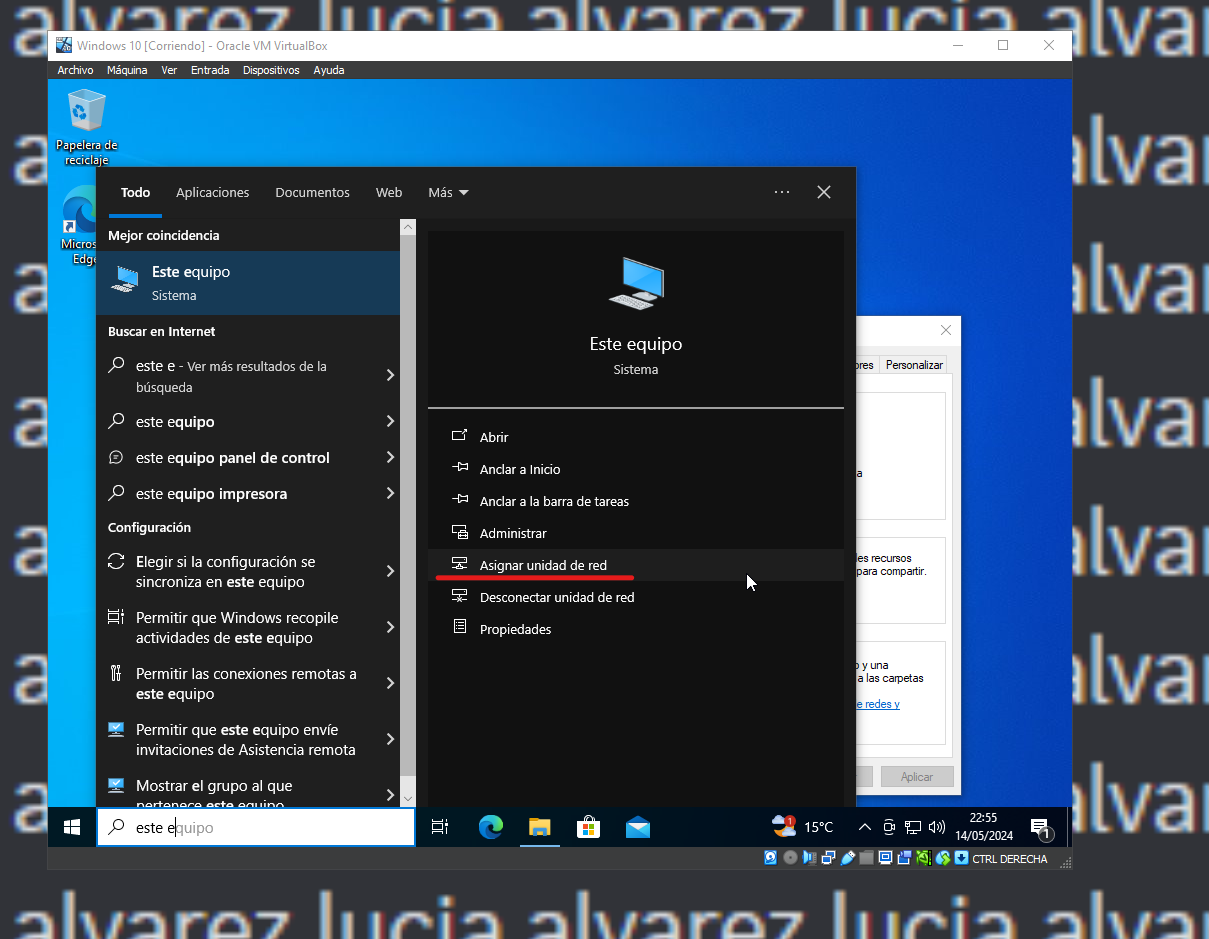1209x939 pixels.
Task: Click the optical drive icon in VirtualBox status bar
Action: 790,858
